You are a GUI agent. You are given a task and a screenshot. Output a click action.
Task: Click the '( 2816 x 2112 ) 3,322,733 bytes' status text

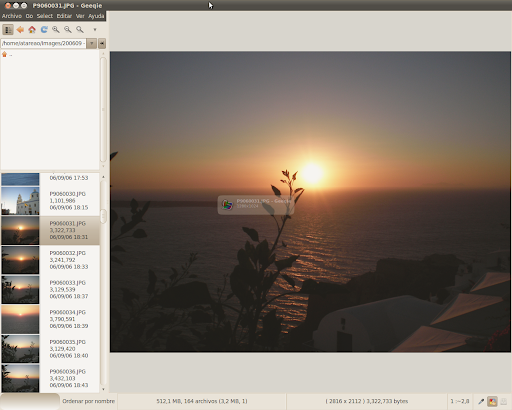(x=367, y=401)
